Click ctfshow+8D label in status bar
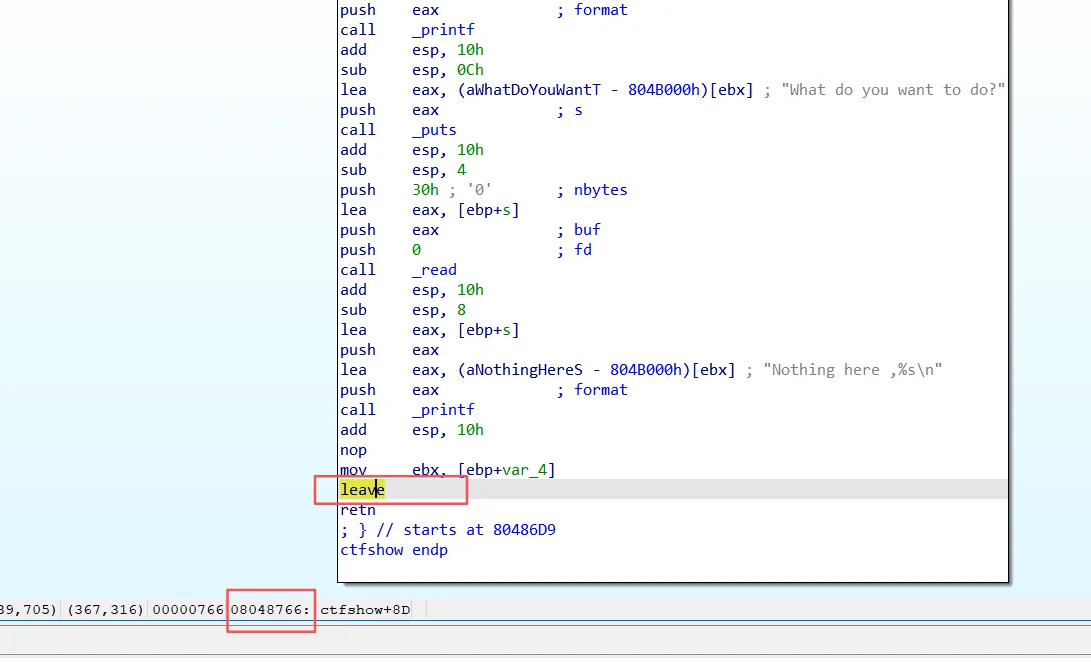The height and width of the screenshot is (663, 1091). pos(365,609)
